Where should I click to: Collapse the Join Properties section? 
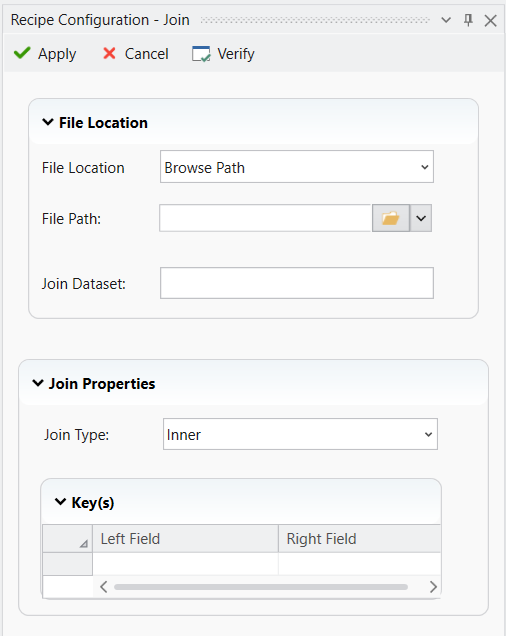[x=38, y=383]
